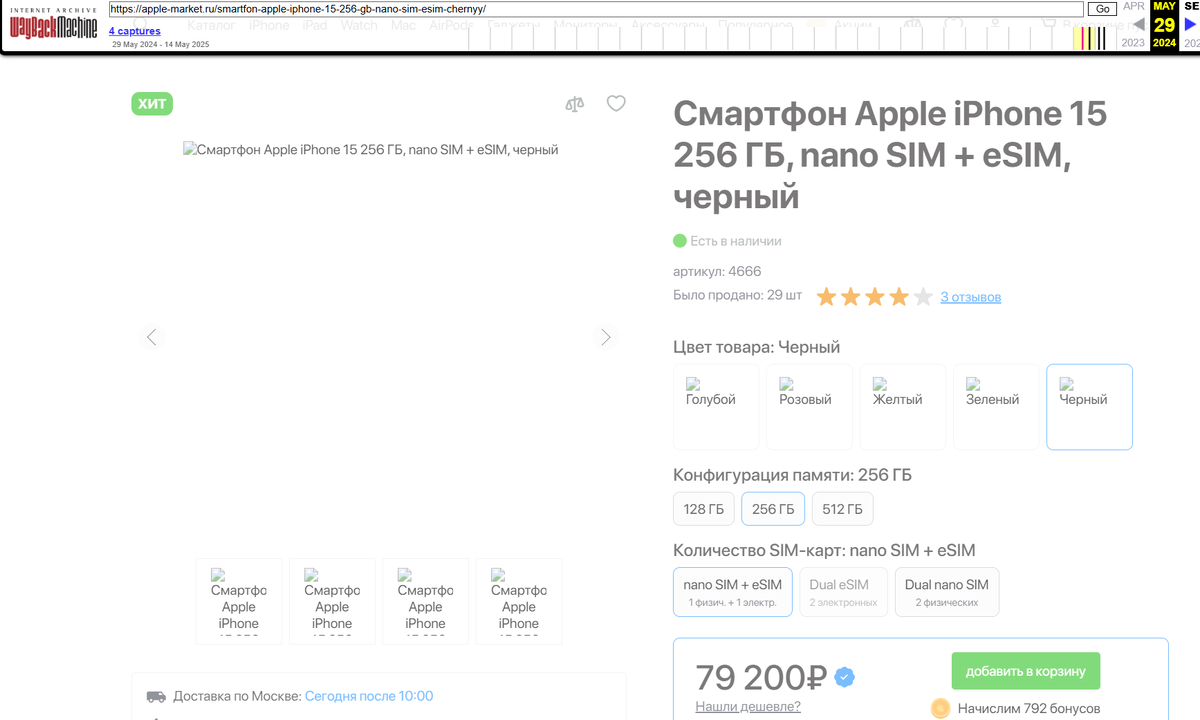Select the 128 ГБ memory option
Image resolution: width=1200 pixels, height=720 pixels.
point(703,508)
